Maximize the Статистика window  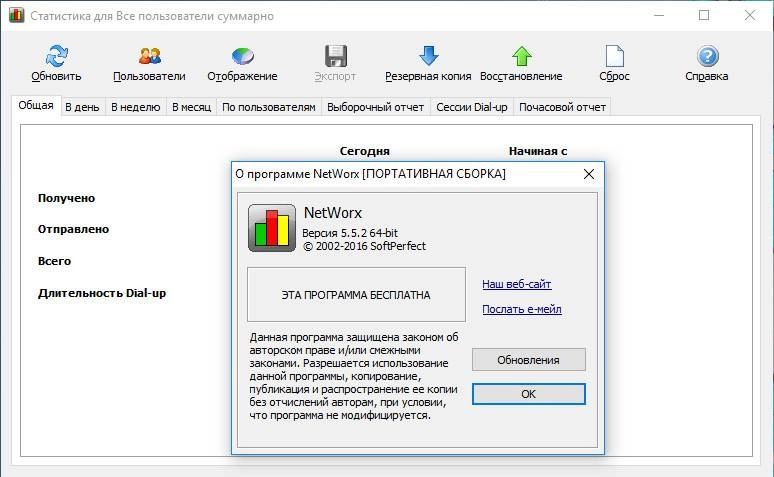[x=704, y=15]
